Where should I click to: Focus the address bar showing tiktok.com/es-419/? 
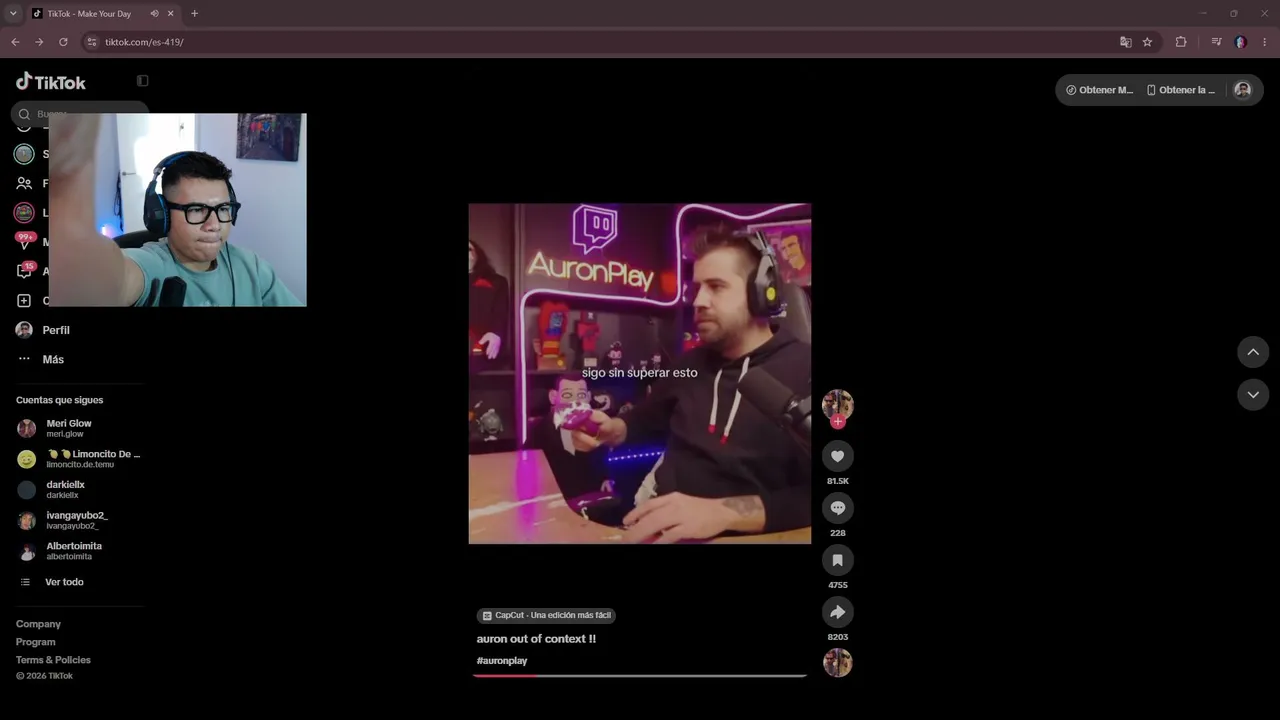600,42
